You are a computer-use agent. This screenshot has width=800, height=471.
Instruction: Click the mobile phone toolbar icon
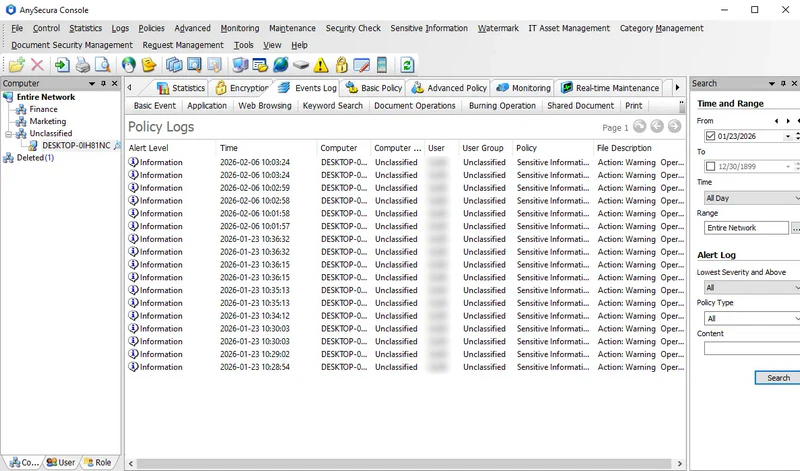tap(381, 65)
